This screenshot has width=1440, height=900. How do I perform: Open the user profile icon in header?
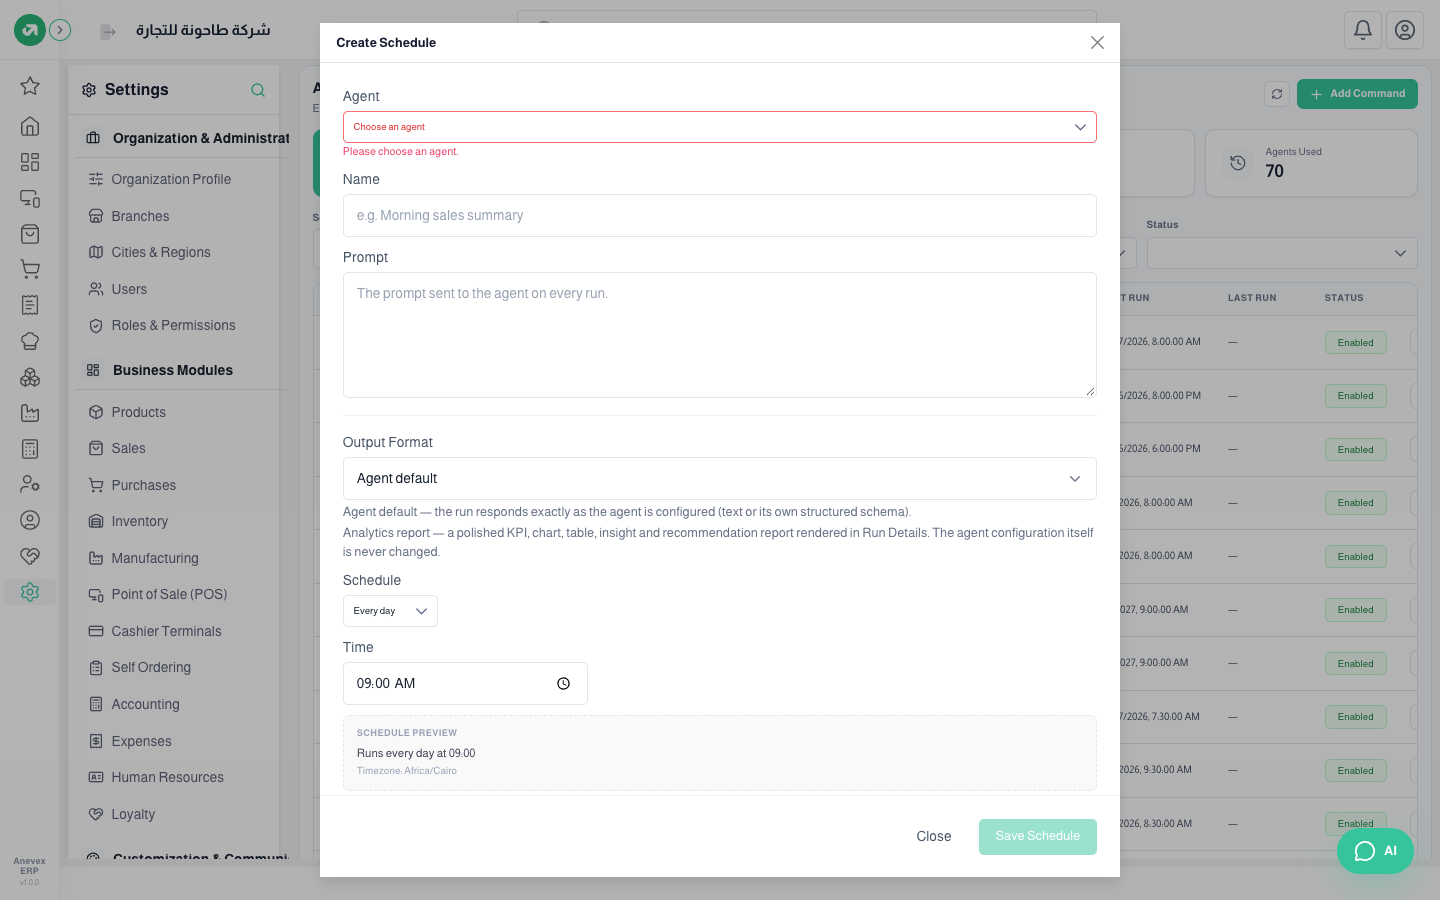click(1405, 30)
